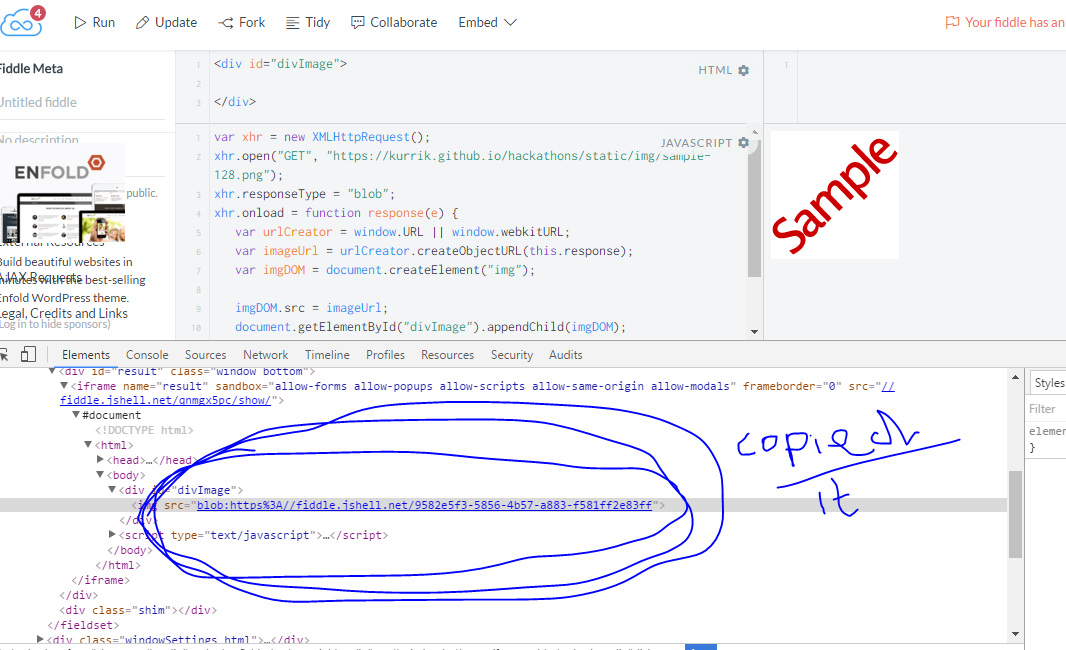Click the JSFiddle cloud logo
This screenshot has height=650, width=1066.
(x=22, y=22)
